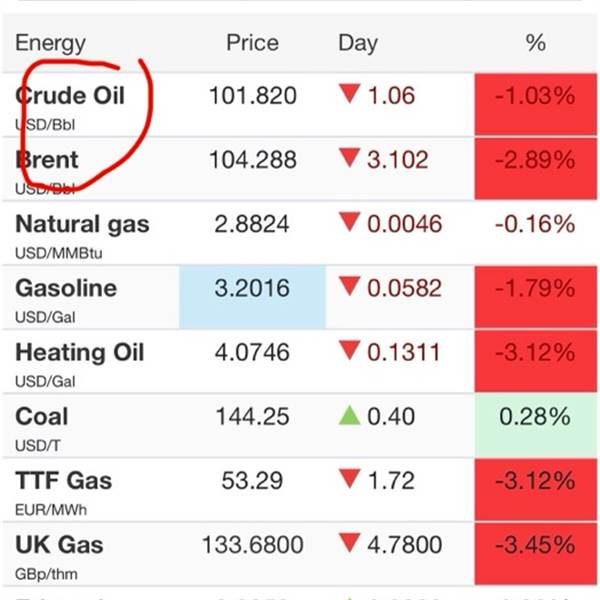Click the Heating Oil down arrow
The width and height of the screenshot is (600, 600).
point(349,352)
